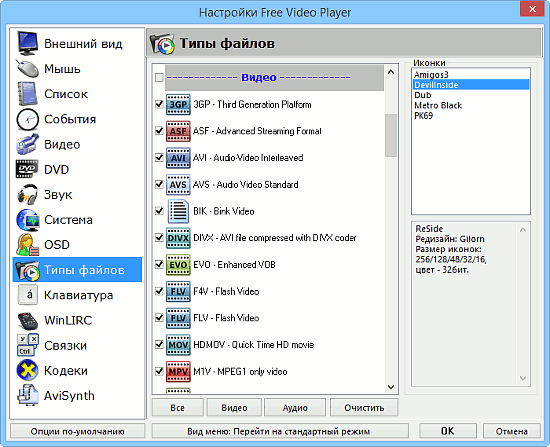Uncheck the BIK Bink Video checkbox
The image size is (550, 447).
pyautogui.click(x=159, y=211)
